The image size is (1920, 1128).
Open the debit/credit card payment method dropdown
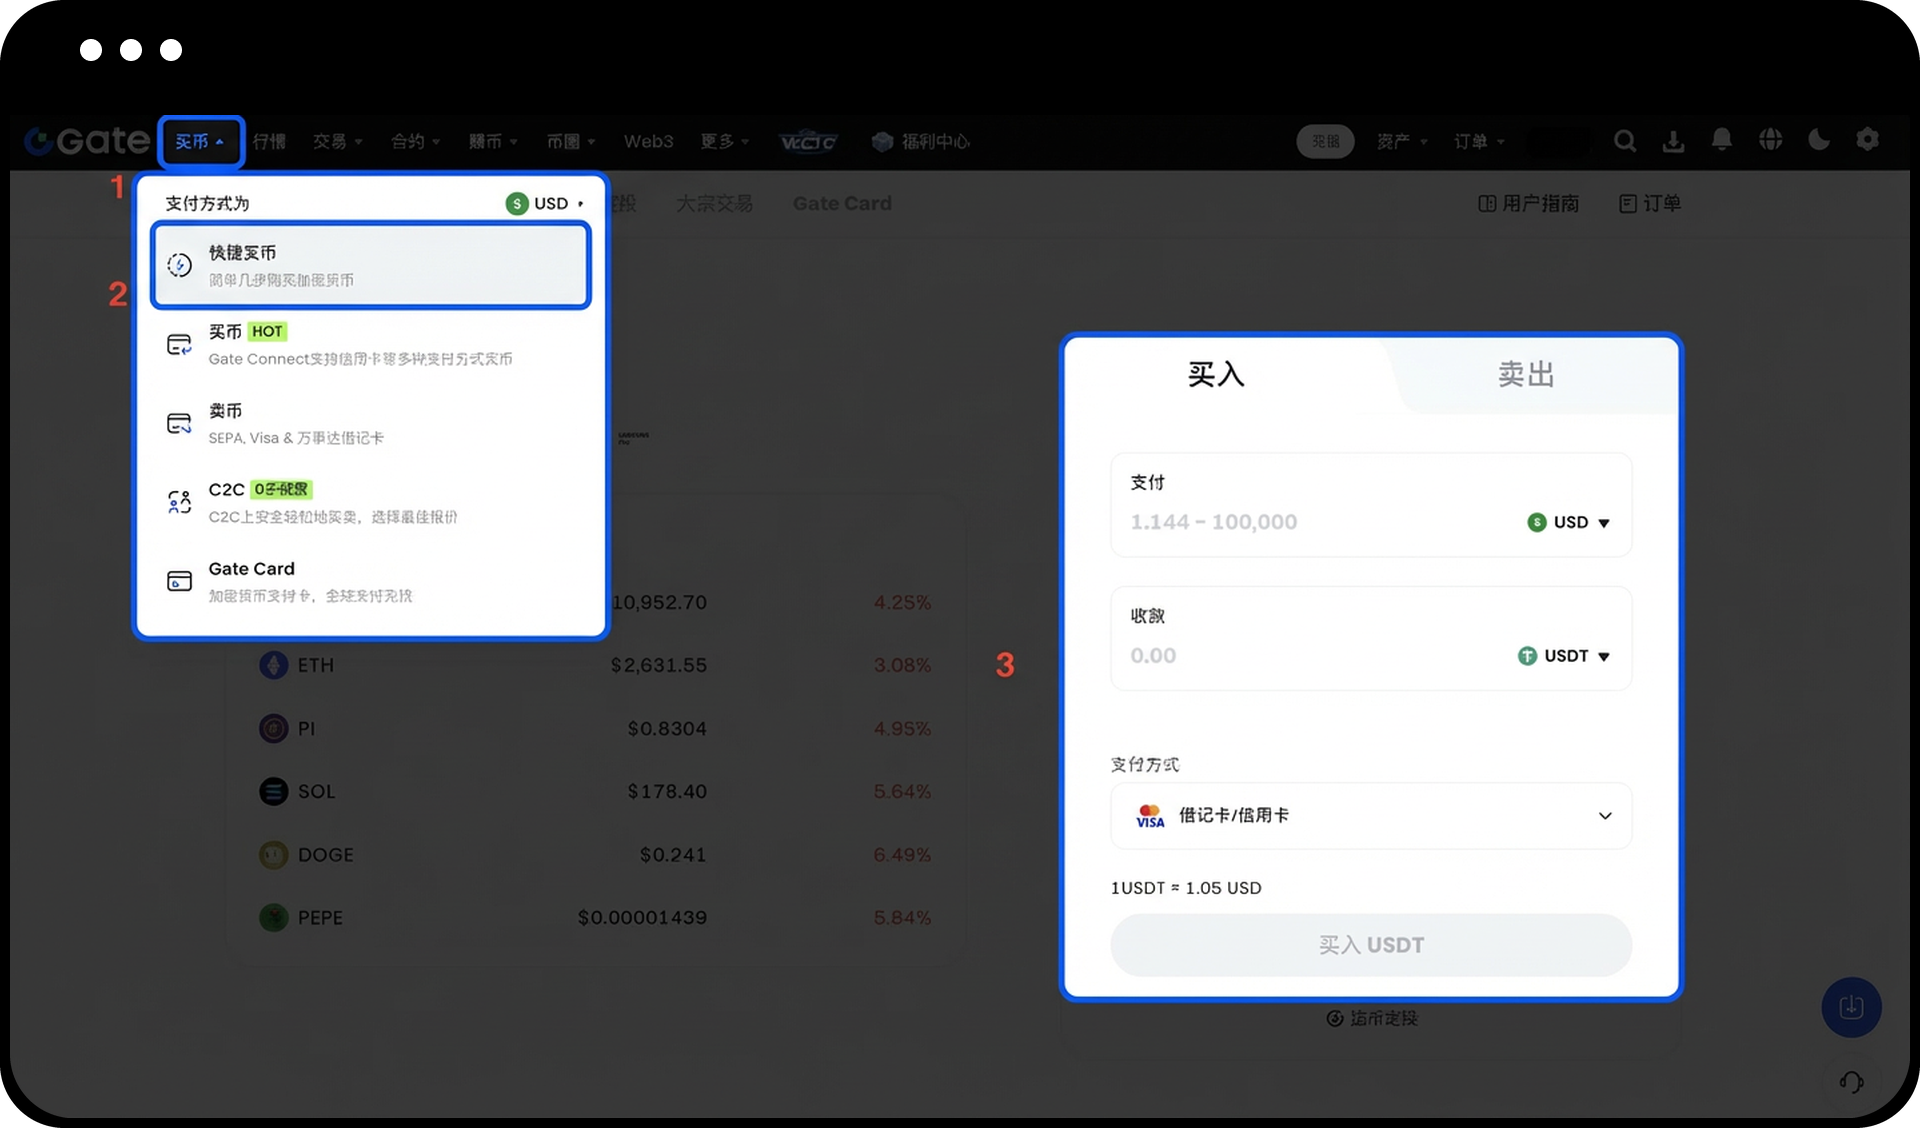point(1370,816)
